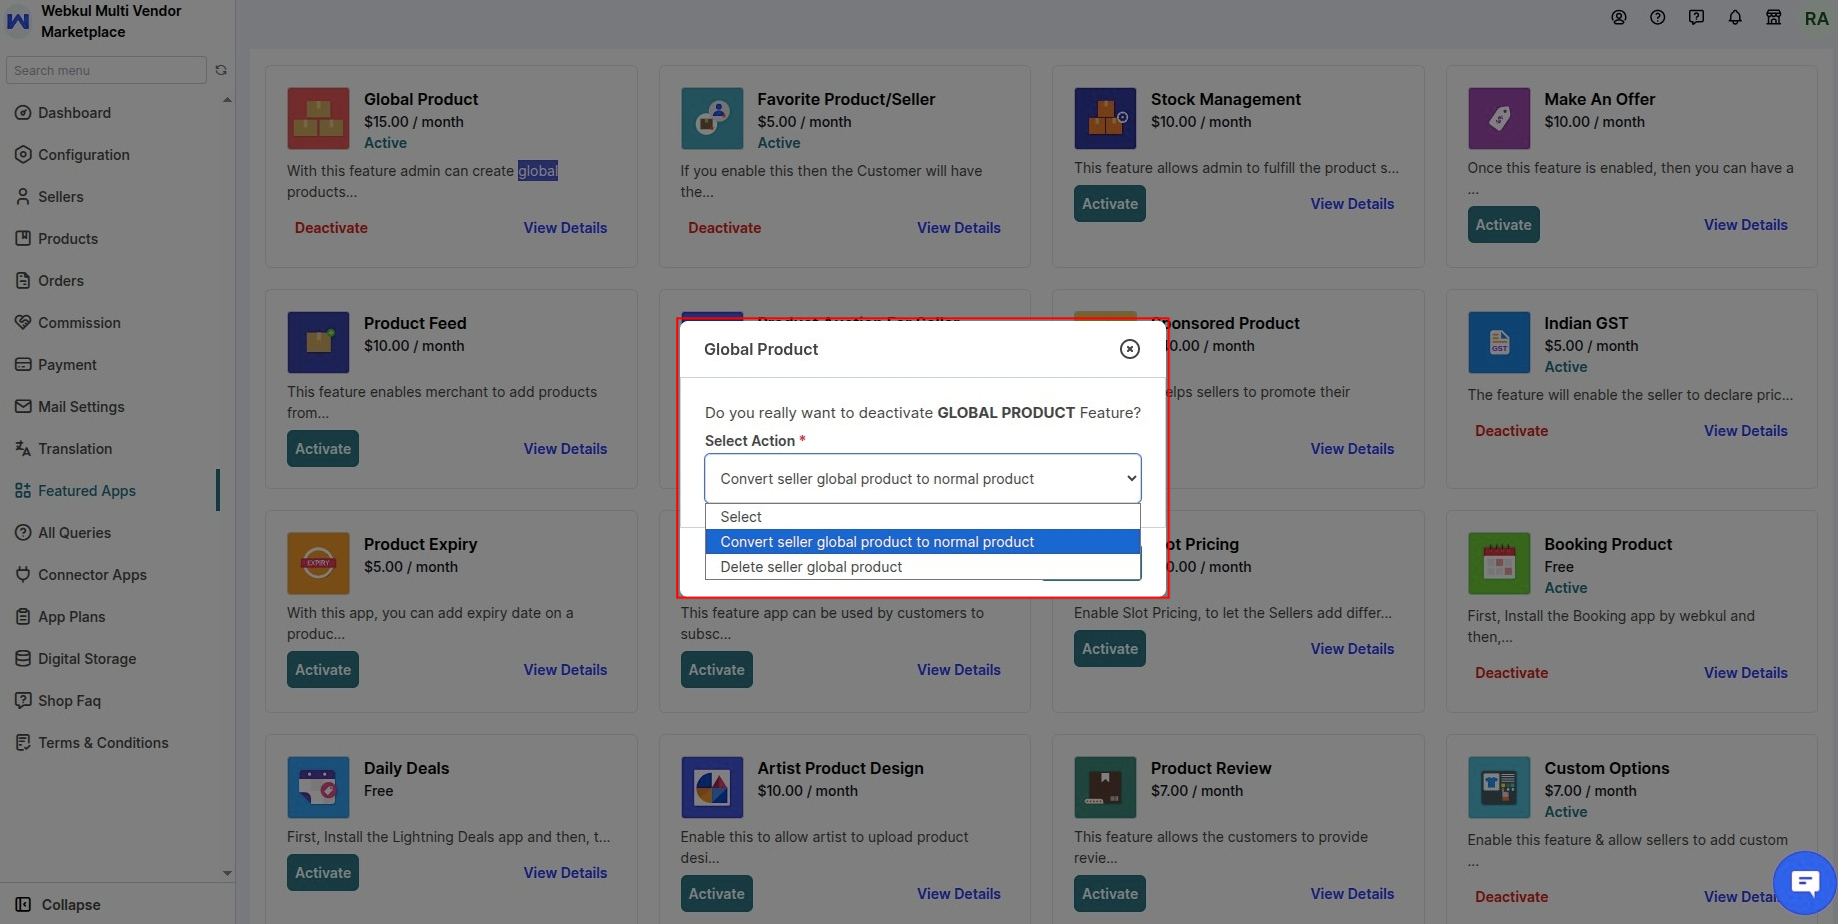Close the Global Product dialog
The height and width of the screenshot is (924, 1838).
coord(1129,349)
